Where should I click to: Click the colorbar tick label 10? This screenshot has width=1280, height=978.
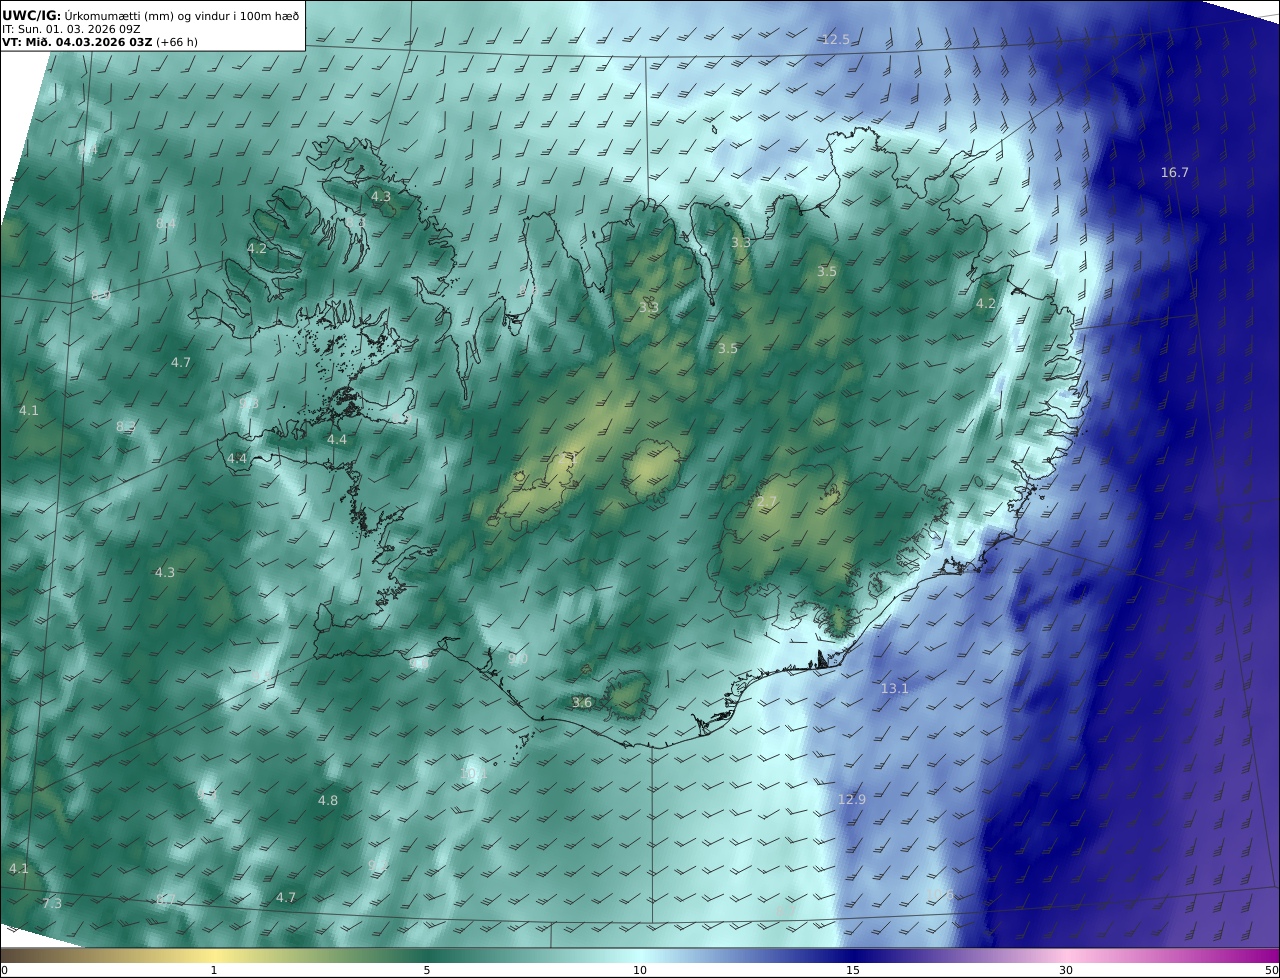[x=640, y=971]
